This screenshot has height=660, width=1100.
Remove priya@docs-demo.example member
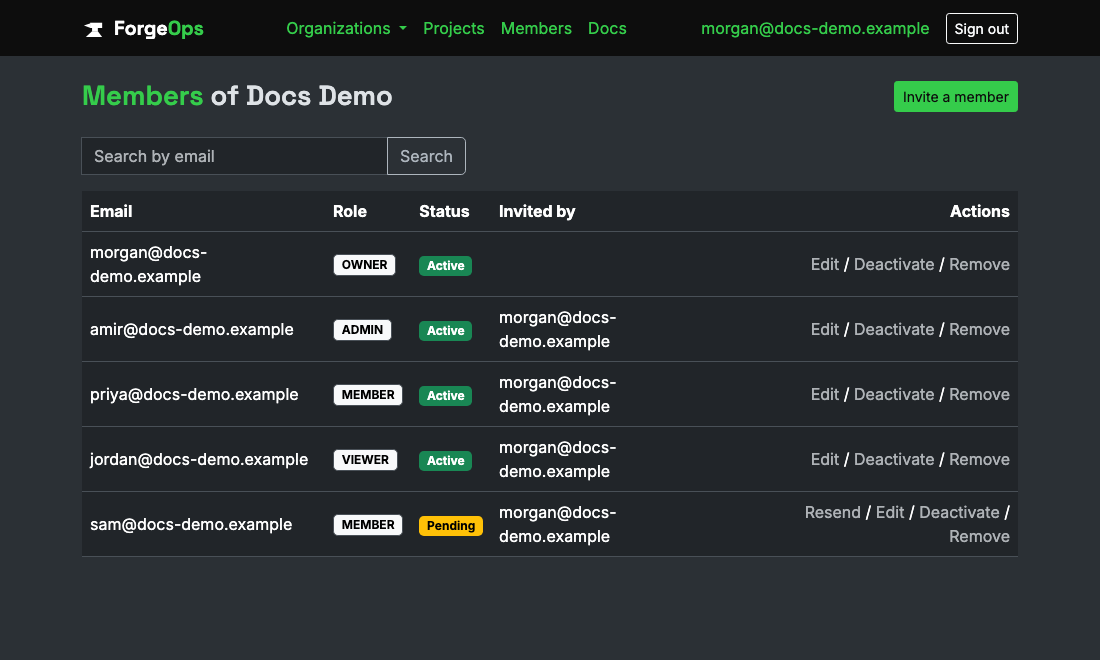coord(979,394)
